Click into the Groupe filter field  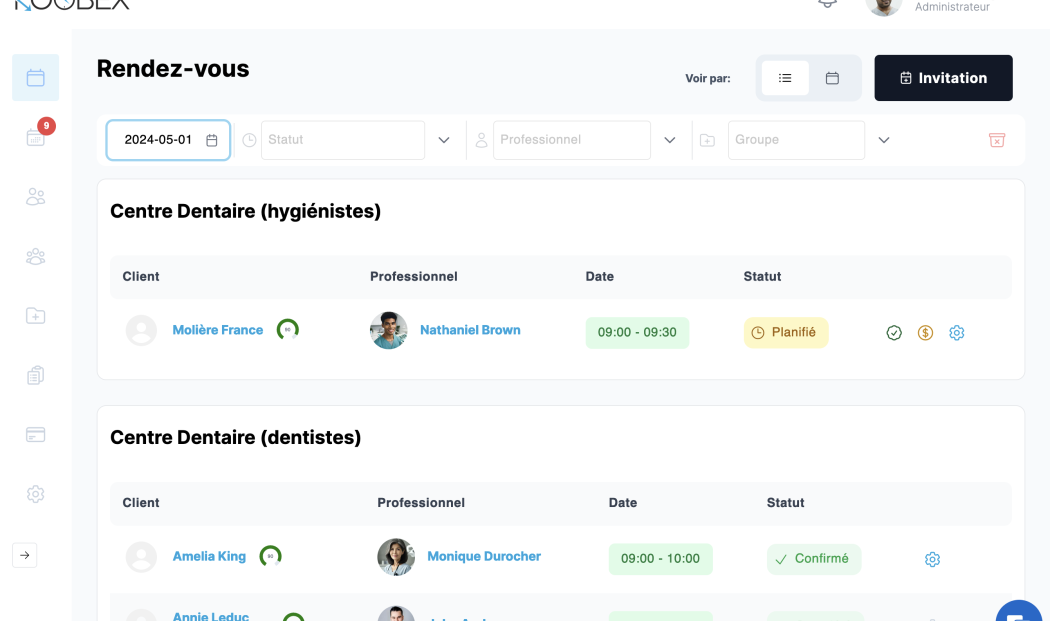[796, 140]
